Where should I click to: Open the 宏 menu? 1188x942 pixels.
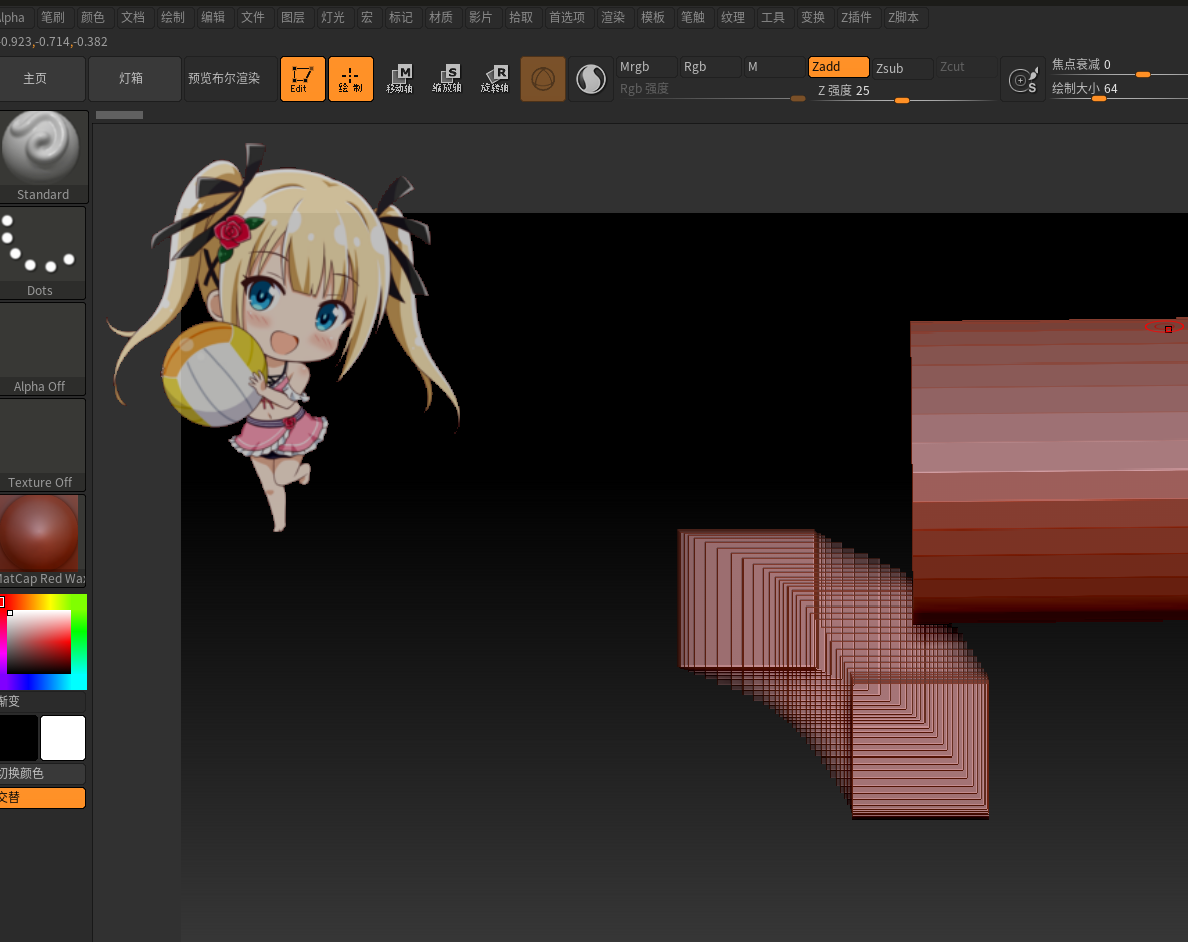pyautogui.click(x=367, y=17)
